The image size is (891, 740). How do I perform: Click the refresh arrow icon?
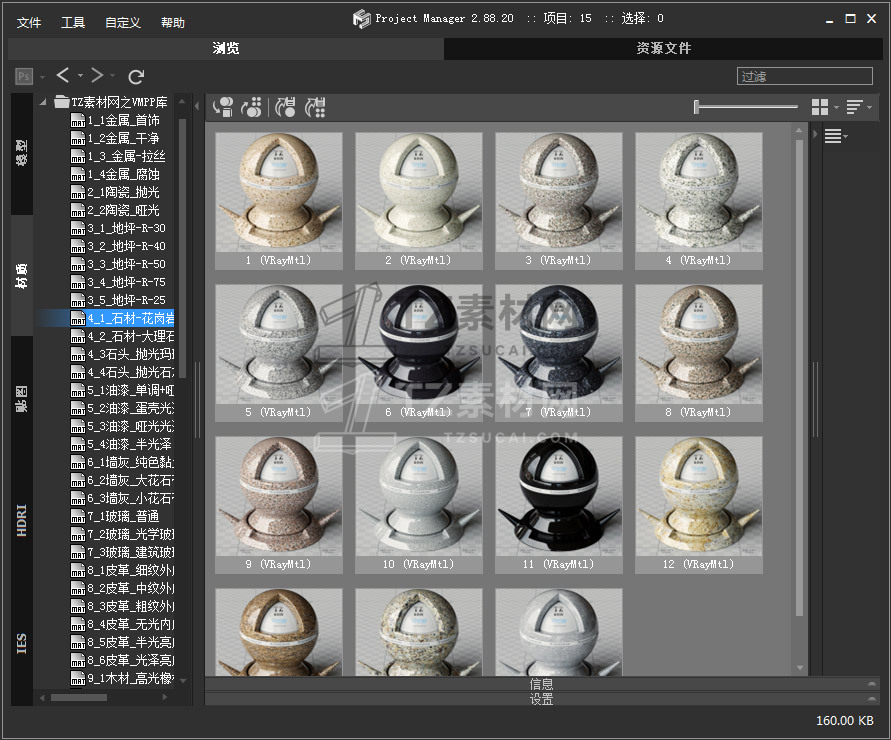tap(136, 76)
